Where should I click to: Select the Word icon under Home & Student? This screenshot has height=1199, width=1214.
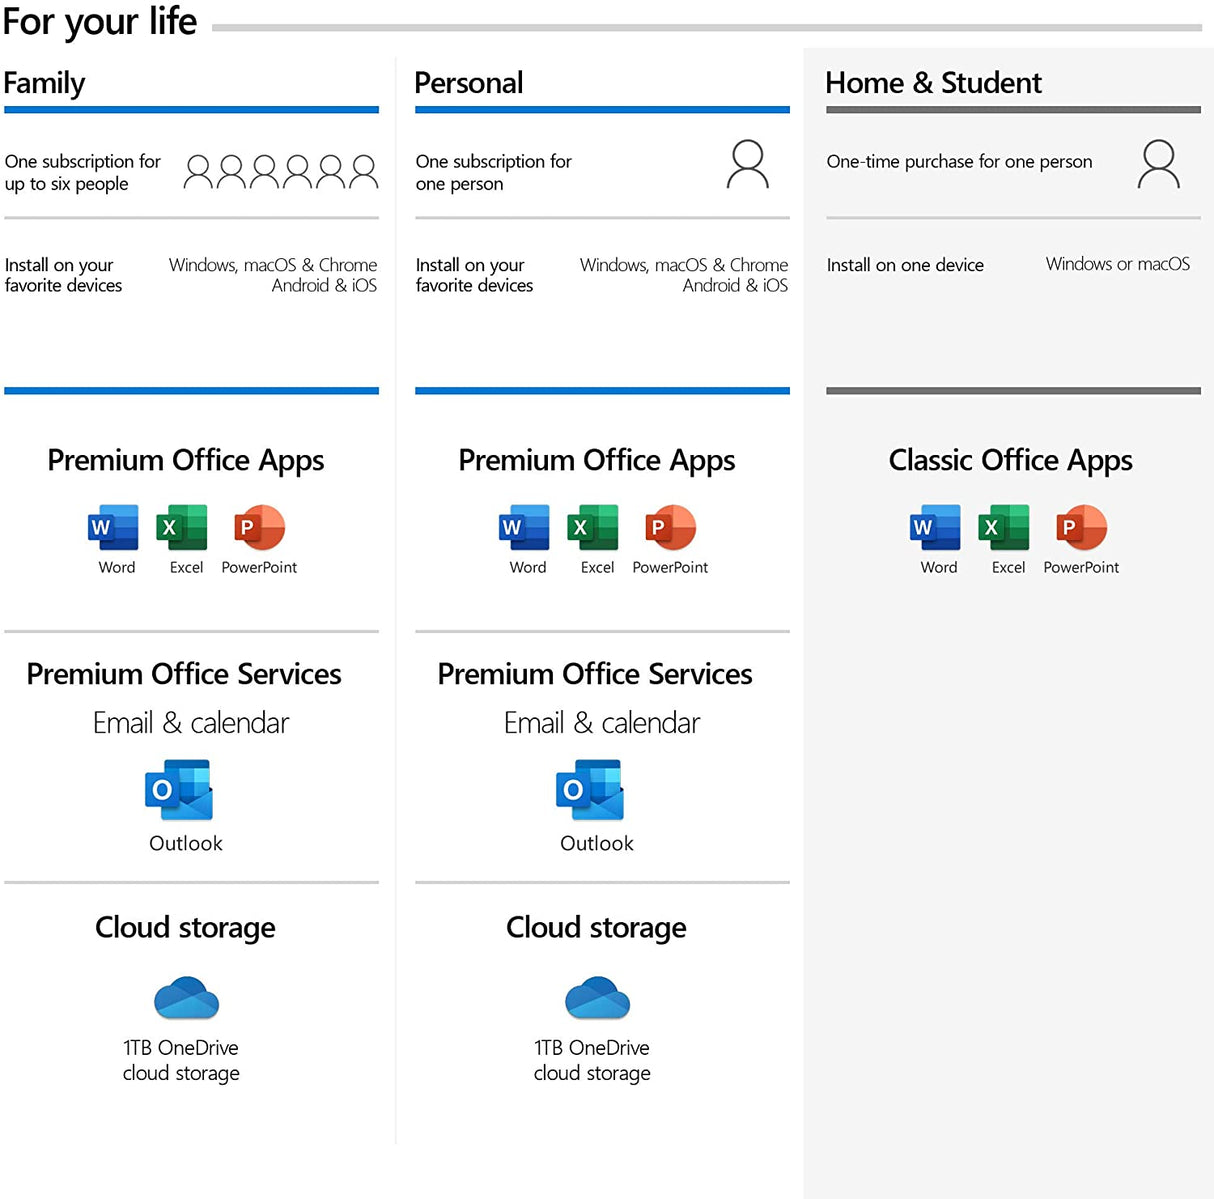(935, 527)
